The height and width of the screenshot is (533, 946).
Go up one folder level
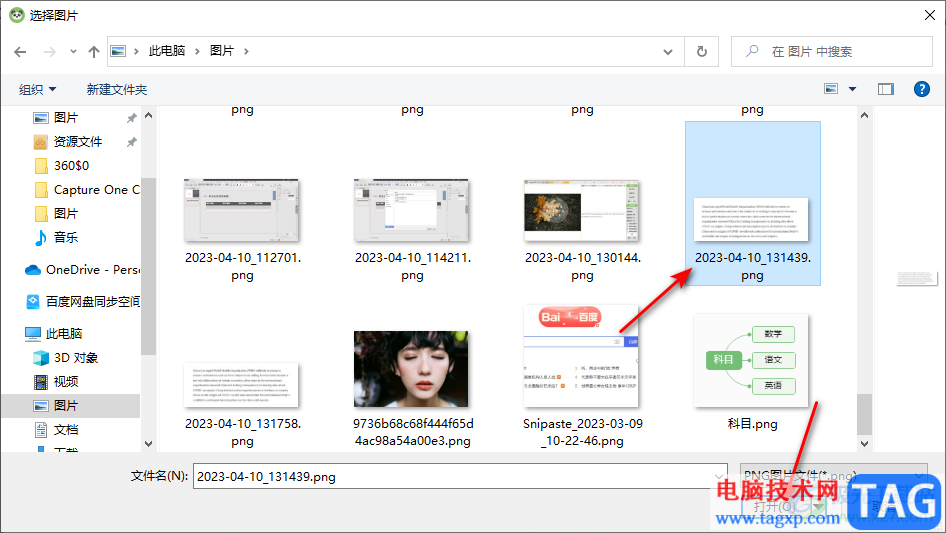(x=94, y=52)
